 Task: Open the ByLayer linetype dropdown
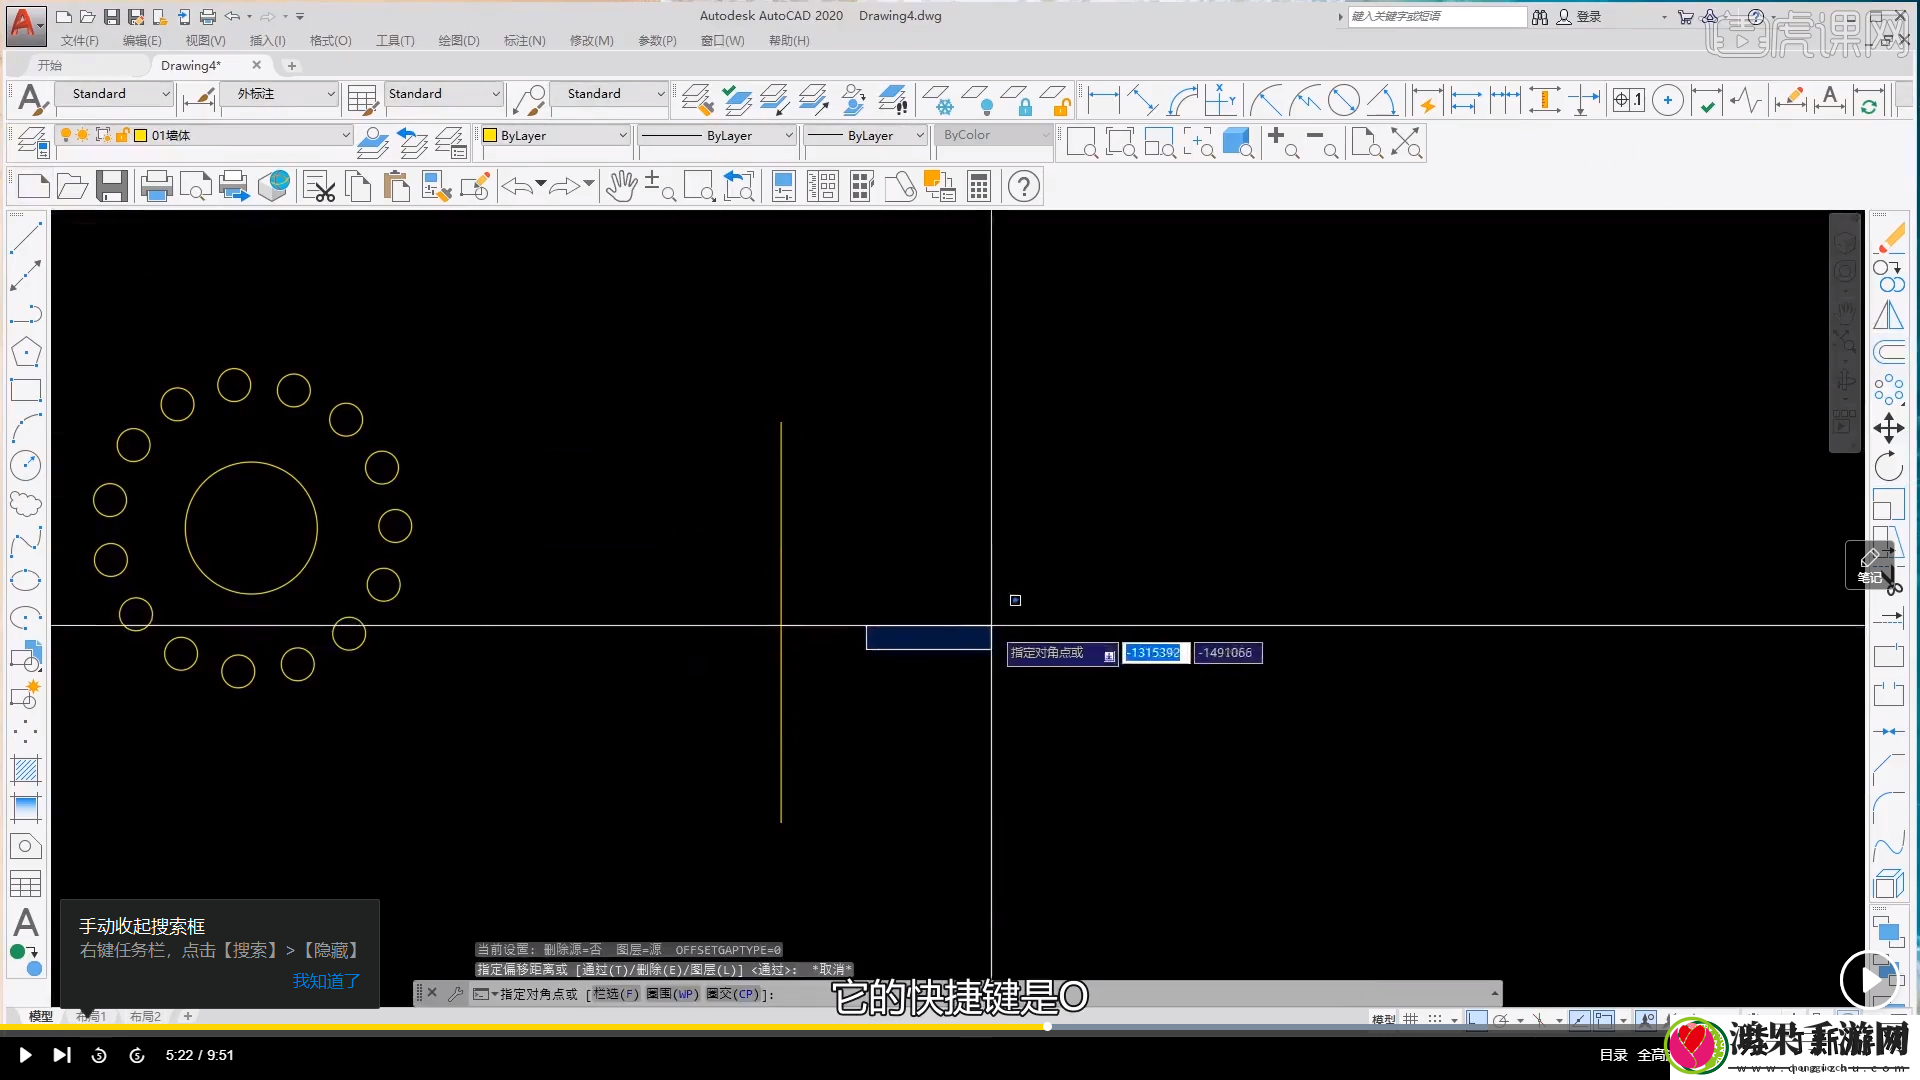717,135
